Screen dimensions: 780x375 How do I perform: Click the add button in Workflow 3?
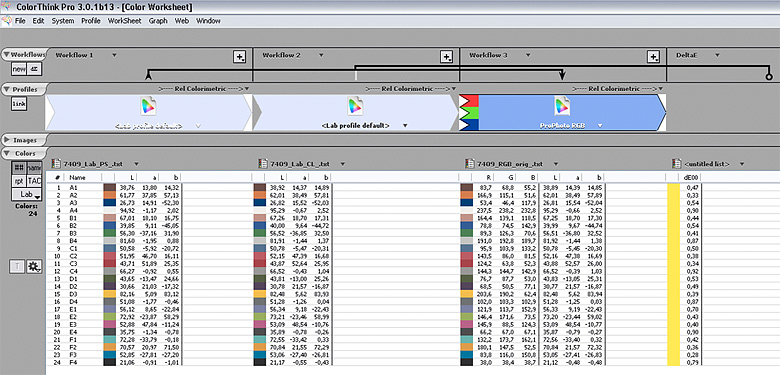(653, 57)
